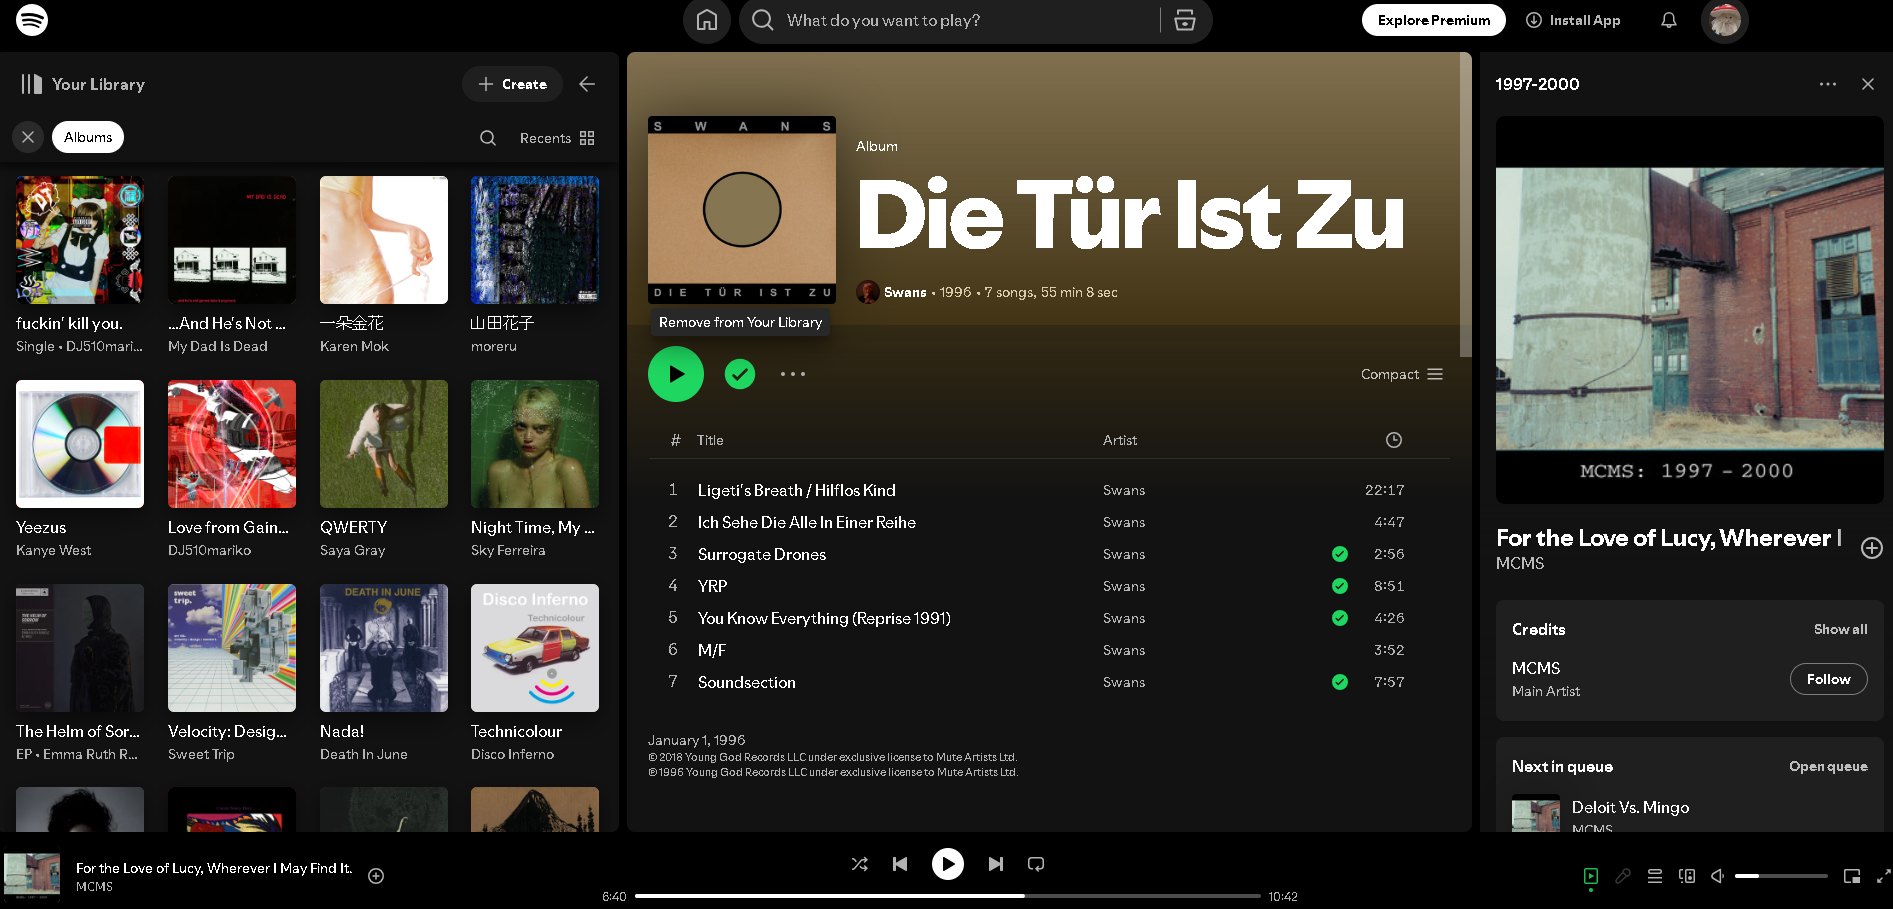Click the search magnifier in top bar
1893x909 pixels.
(x=763, y=20)
